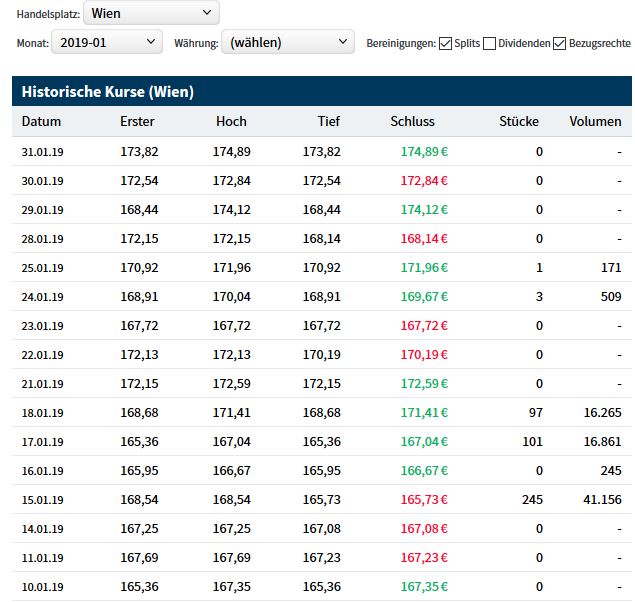Select the 10.01.19 date row
635x602 pixels.
[x=42, y=586]
